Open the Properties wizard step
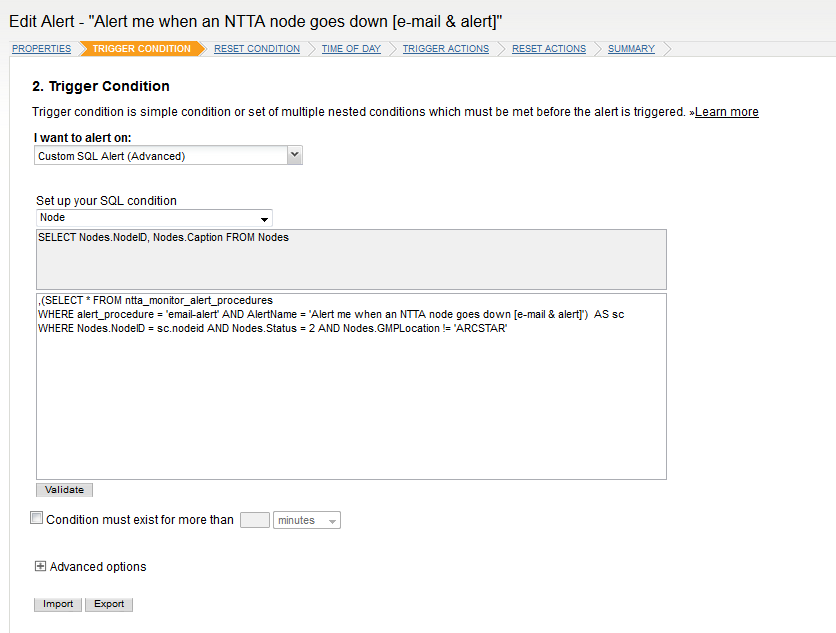 coord(41,49)
